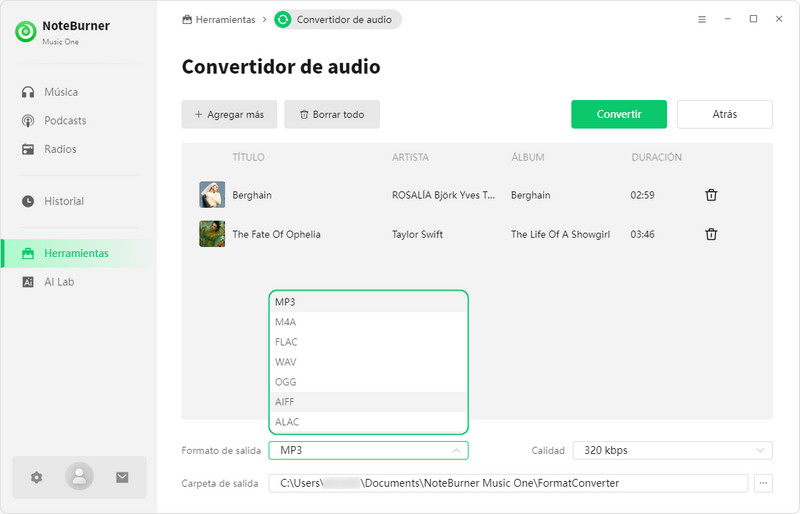Image resolution: width=800 pixels, height=514 pixels.
Task: Click the mail envelope icon
Action: click(122, 477)
